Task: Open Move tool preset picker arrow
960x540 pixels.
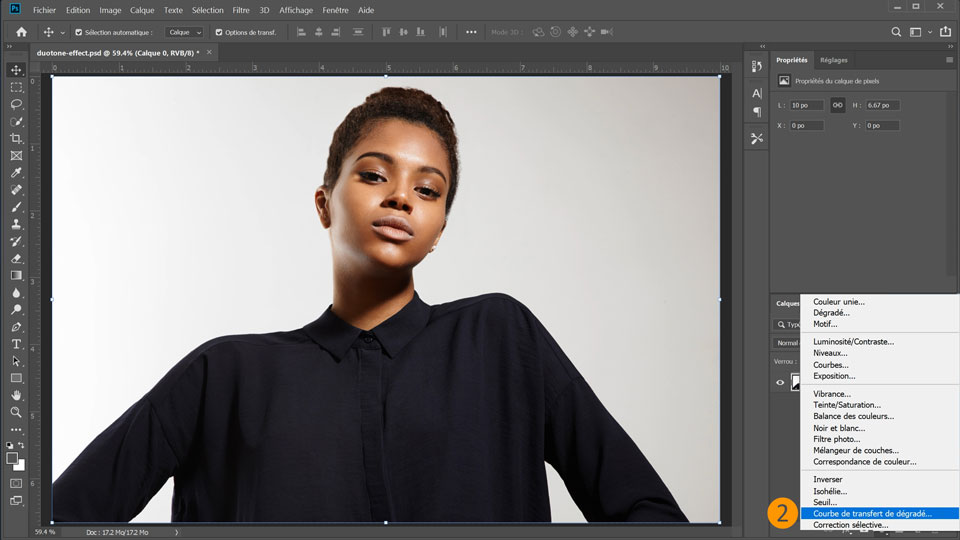Action: pos(62,32)
